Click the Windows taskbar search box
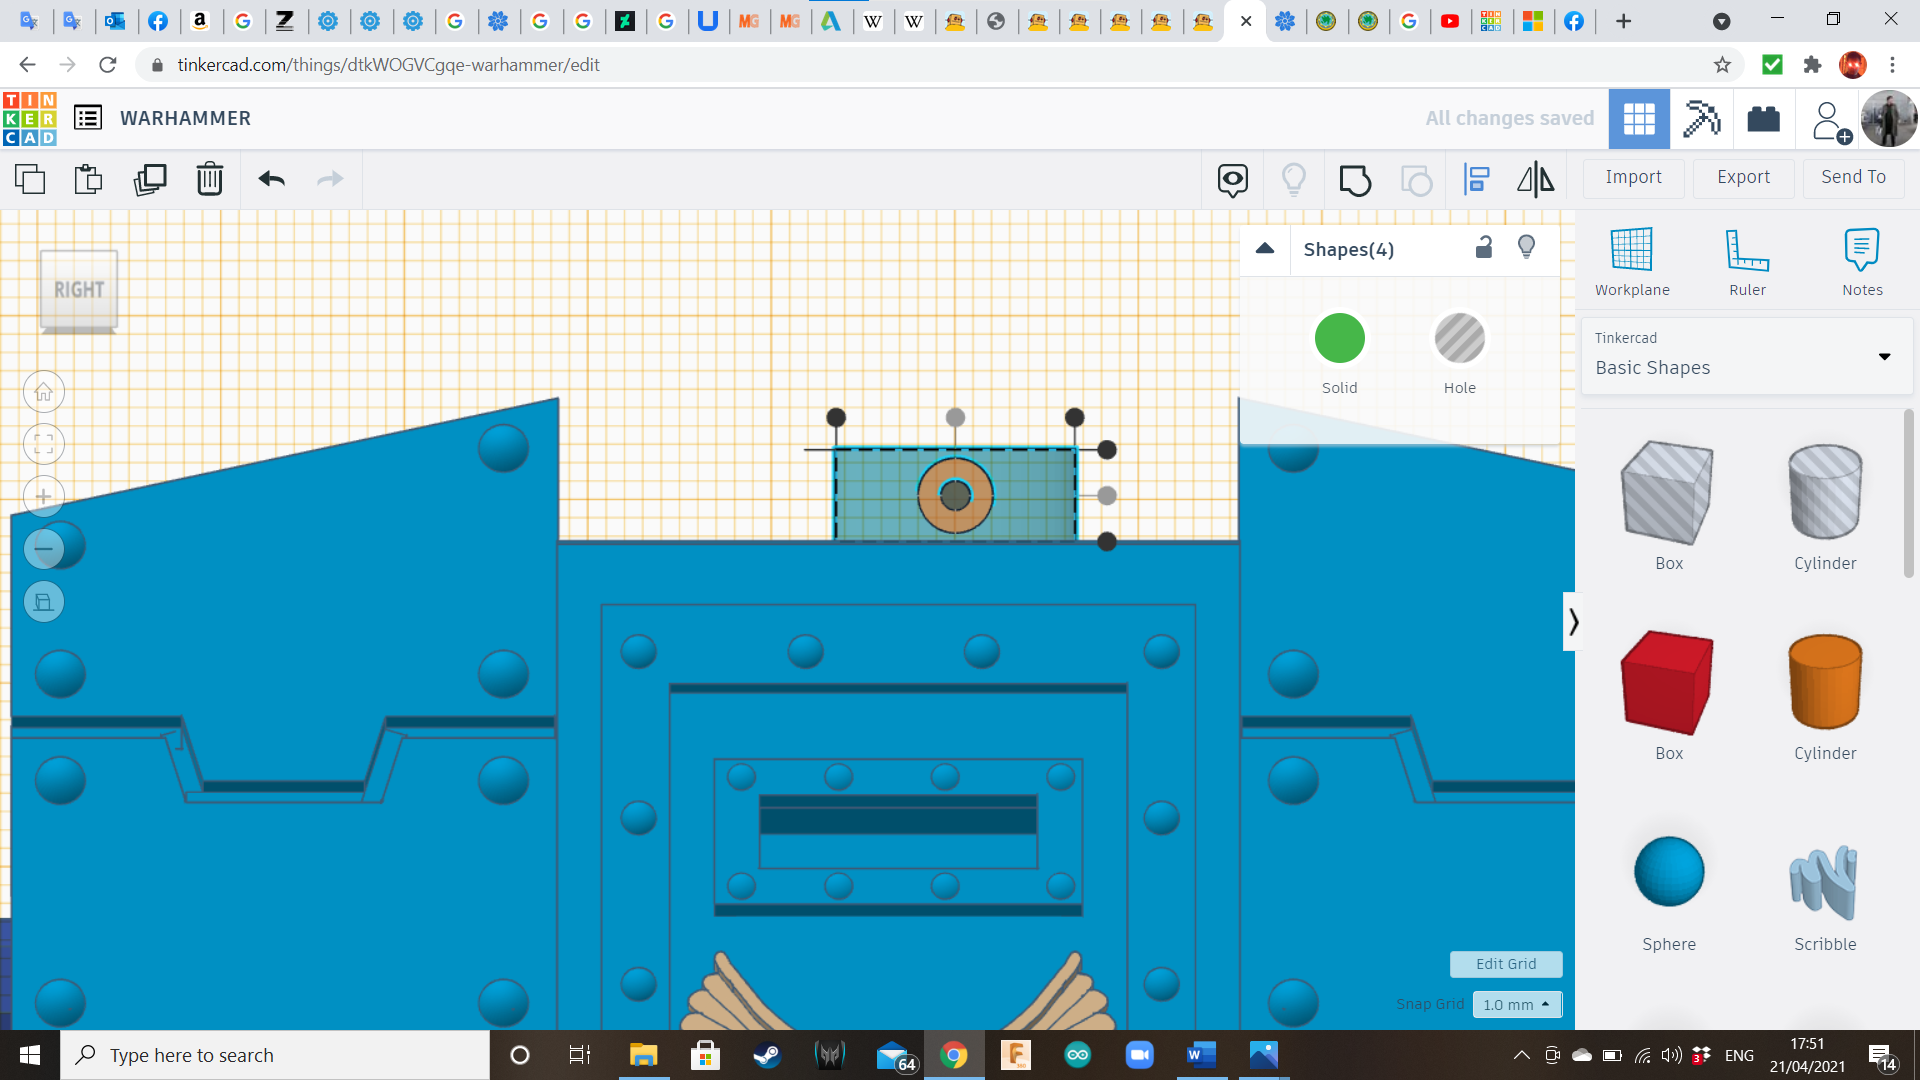The height and width of the screenshot is (1080, 1920). coord(275,1055)
